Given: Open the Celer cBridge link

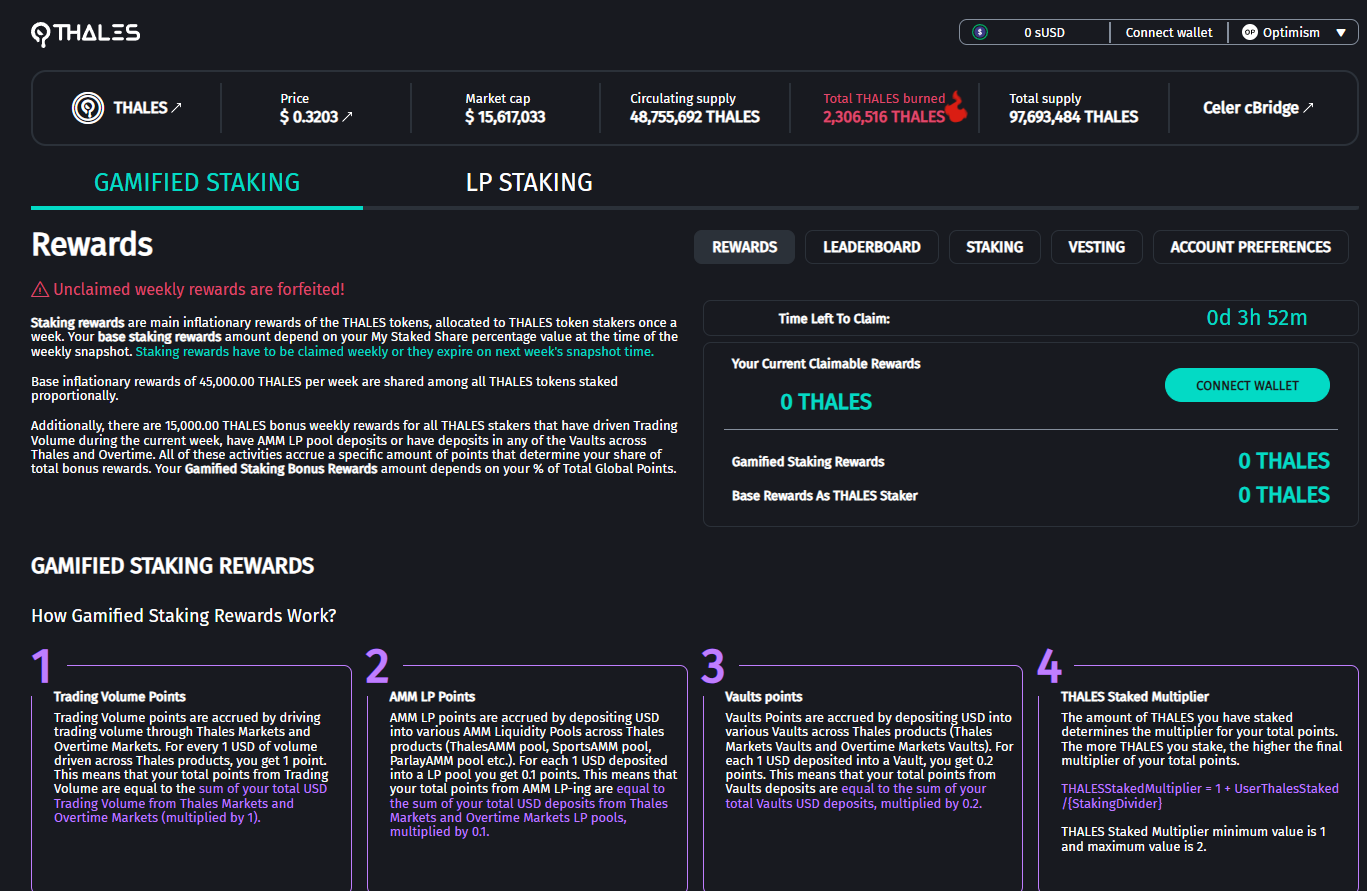Looking at the screenshot, I should tap(1250, 108).
